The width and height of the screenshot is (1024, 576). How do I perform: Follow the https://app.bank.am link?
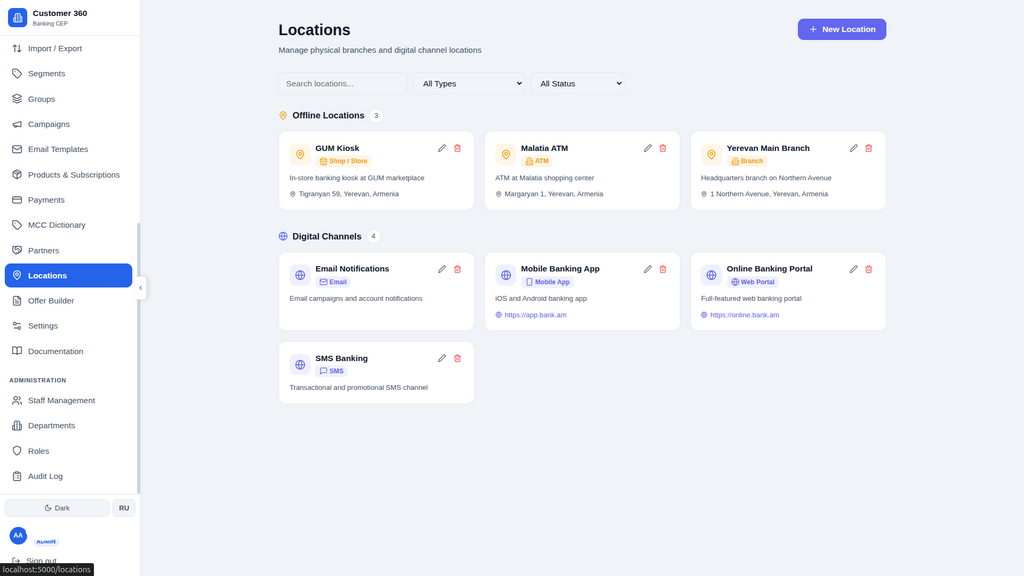click(x=536, y=315)
